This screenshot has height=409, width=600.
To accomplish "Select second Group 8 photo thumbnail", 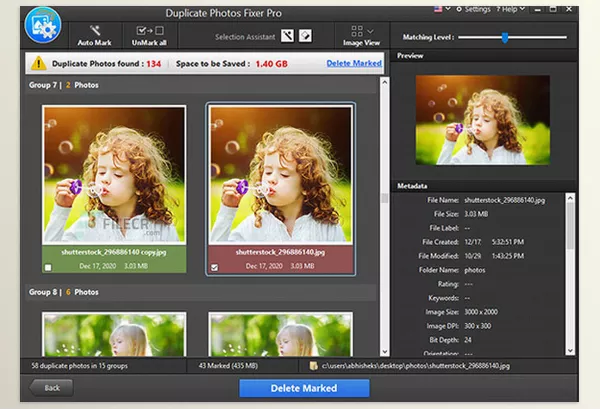I will [x=280, y=334].
